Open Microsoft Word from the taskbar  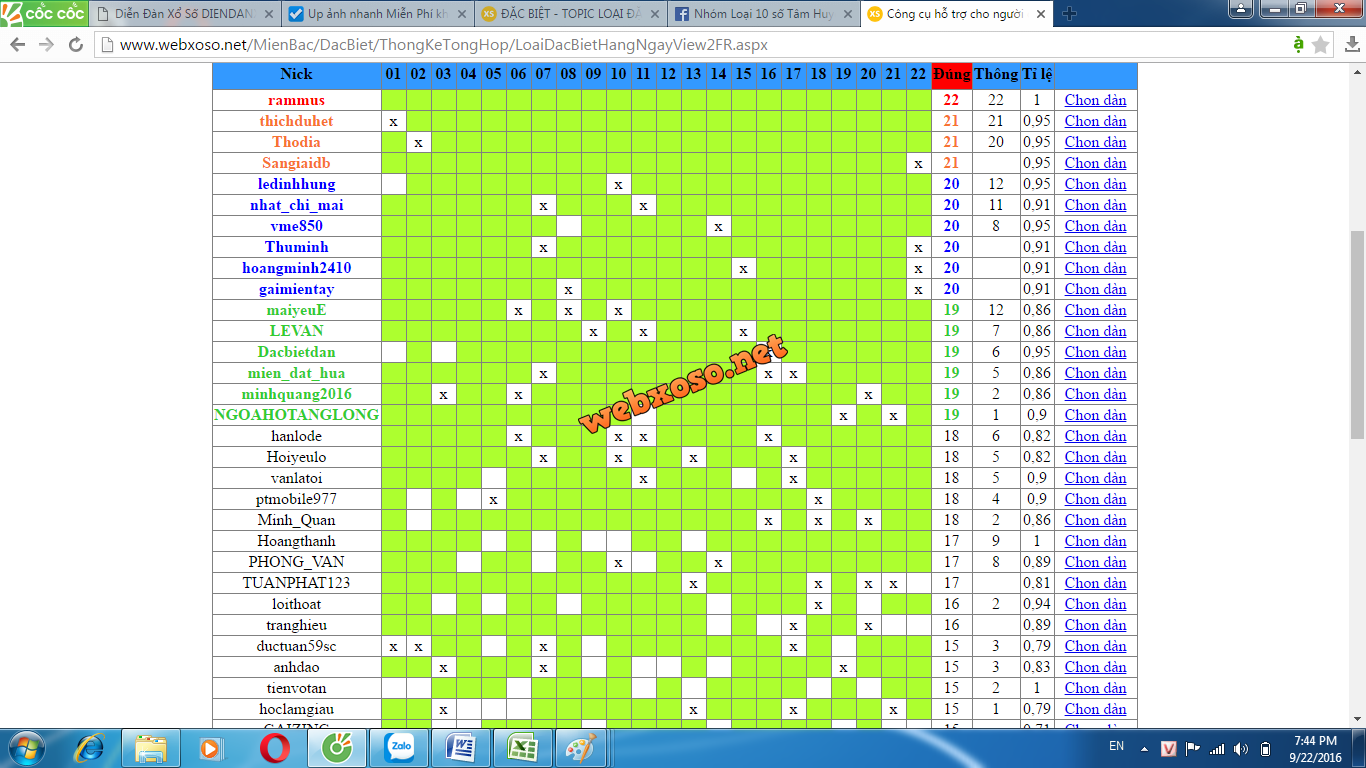(x=461, y=747)
